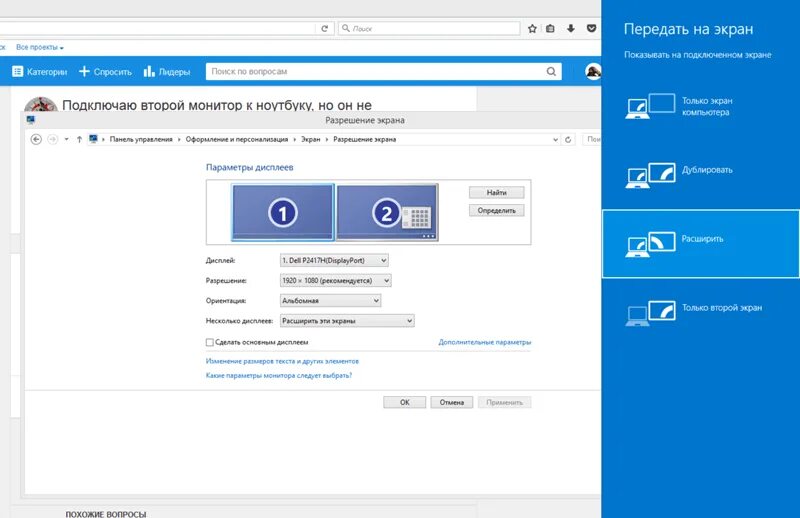Expand the 'Разрешение' 1920 × 1080 dropdown
Screen dimensions: 800x518
coord(335,281)
